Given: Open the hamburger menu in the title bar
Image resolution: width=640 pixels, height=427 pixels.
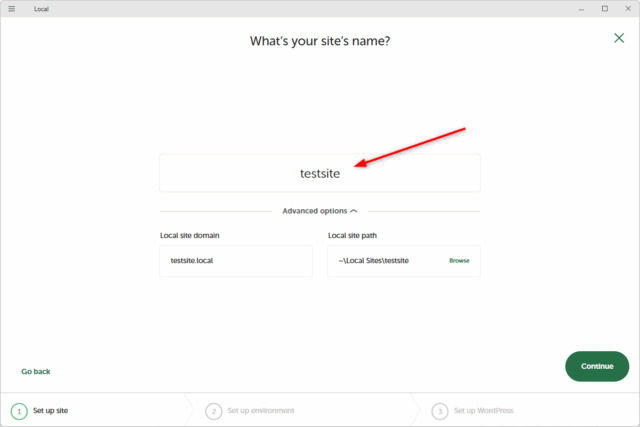Looking at the screenshot, I should (12, 8).
